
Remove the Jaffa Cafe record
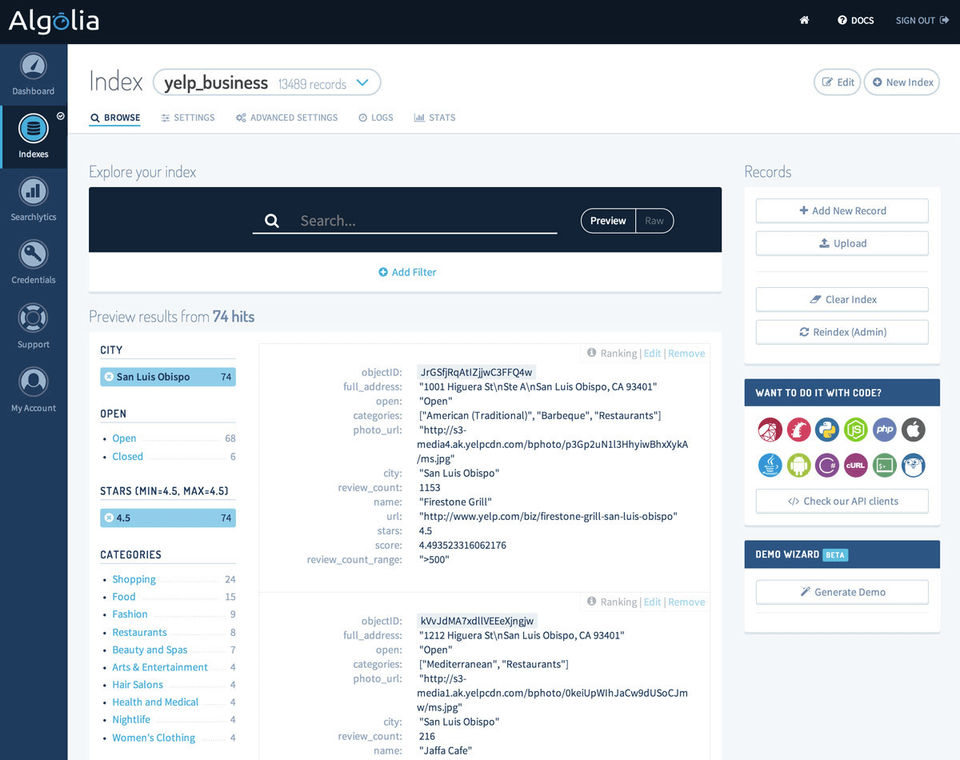[x=686, y=602]
